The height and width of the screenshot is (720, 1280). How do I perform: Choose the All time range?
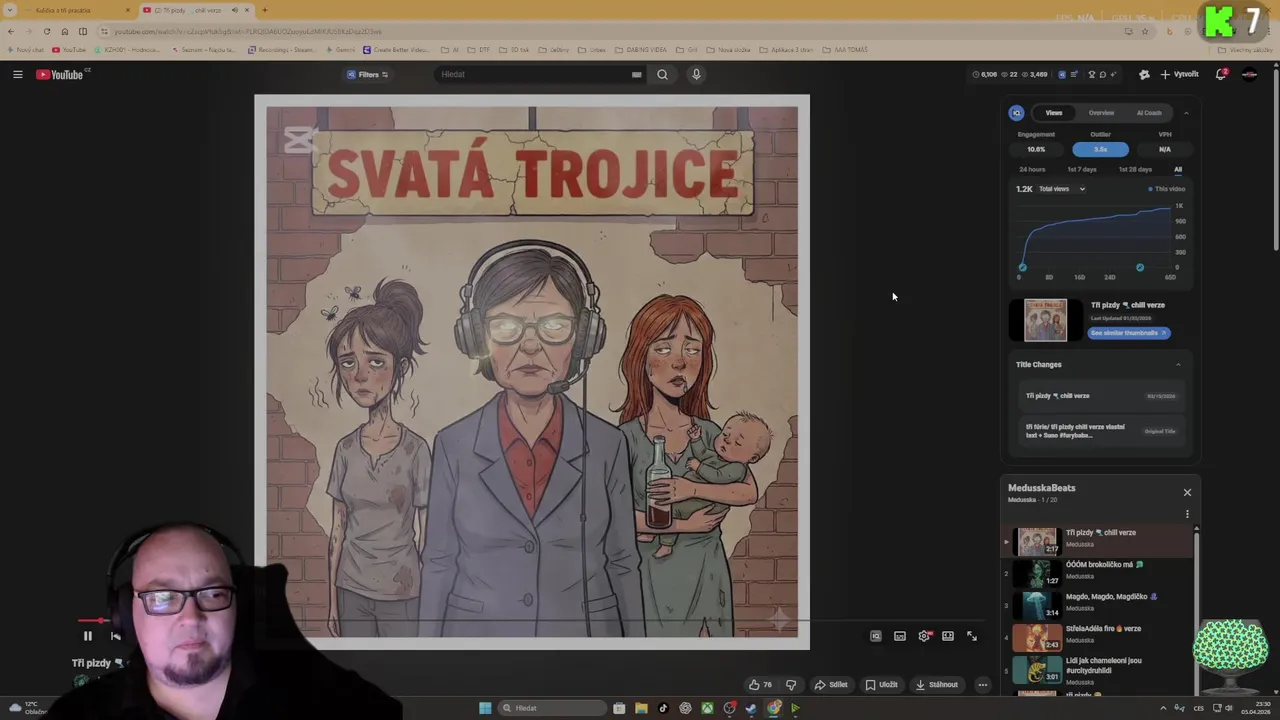[1178, 170]
